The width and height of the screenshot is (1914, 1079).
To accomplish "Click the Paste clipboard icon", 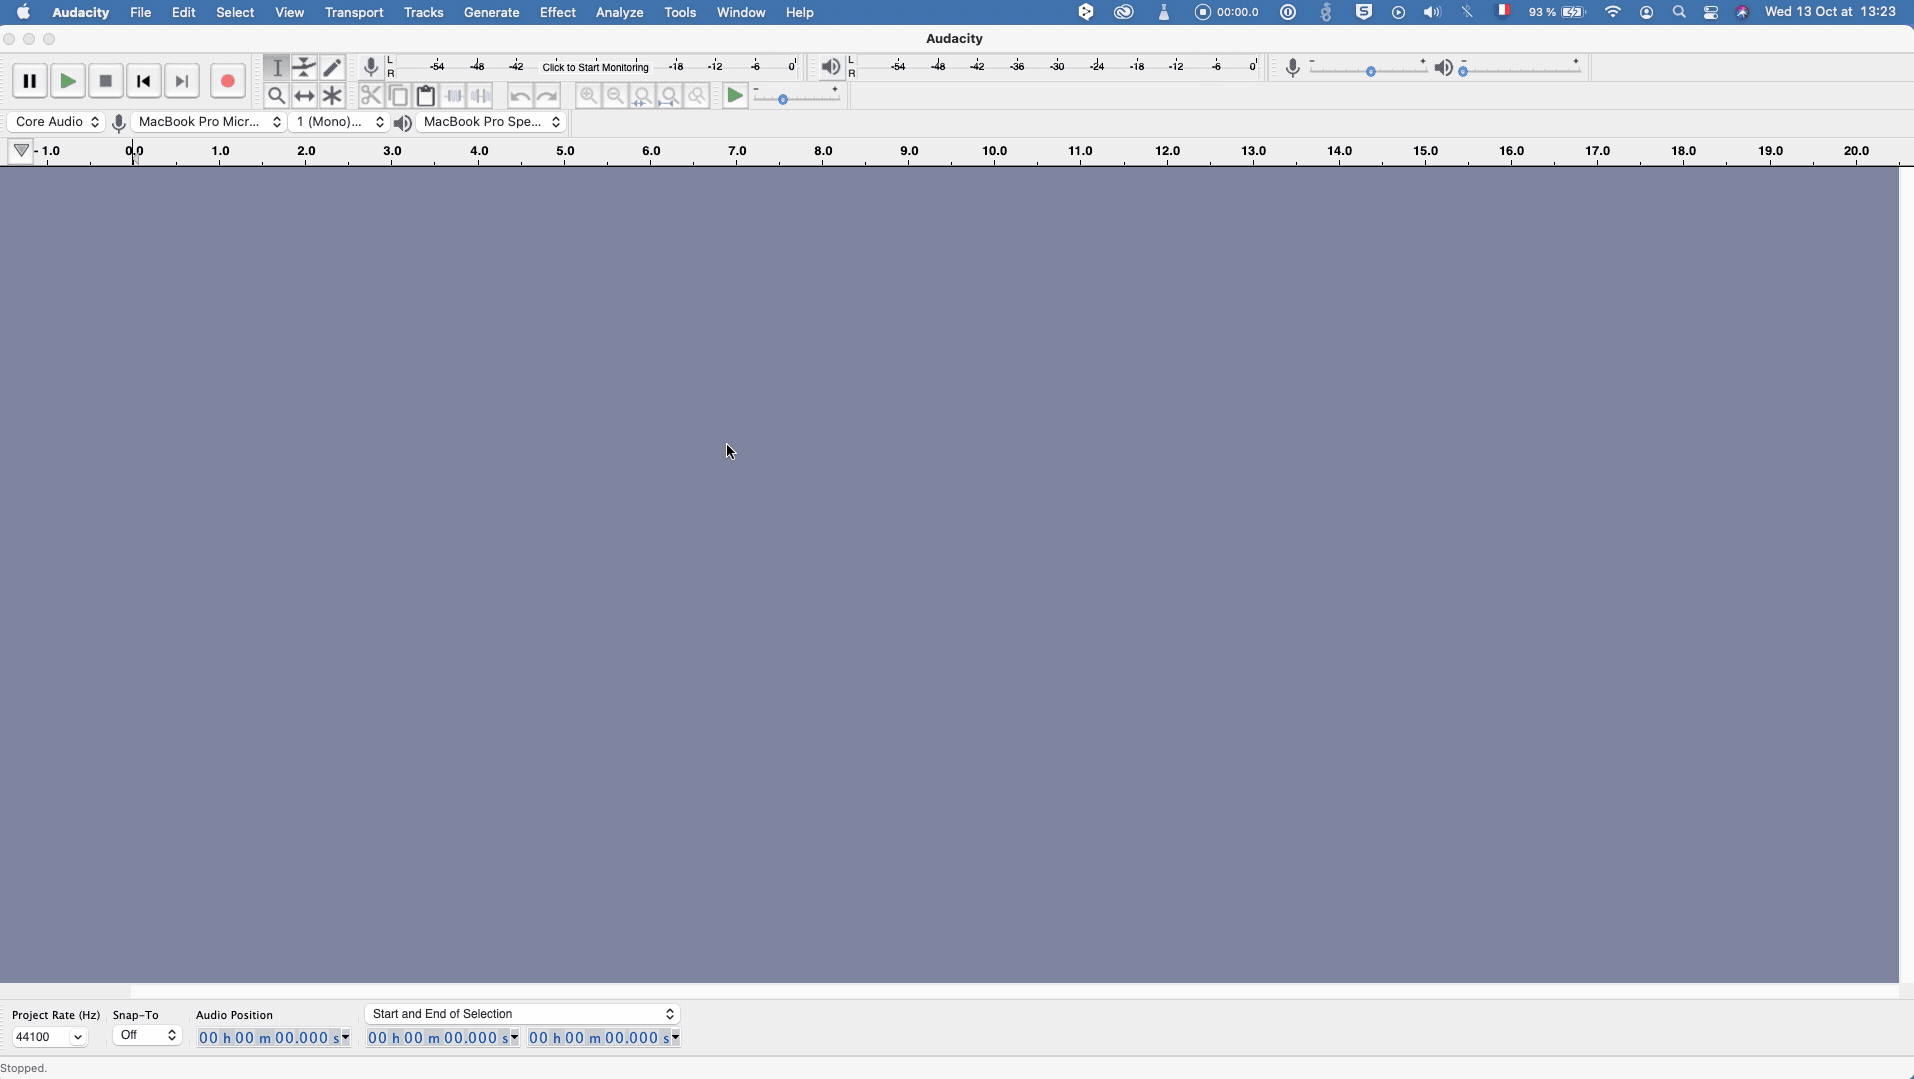I will [x=426, y=96].
